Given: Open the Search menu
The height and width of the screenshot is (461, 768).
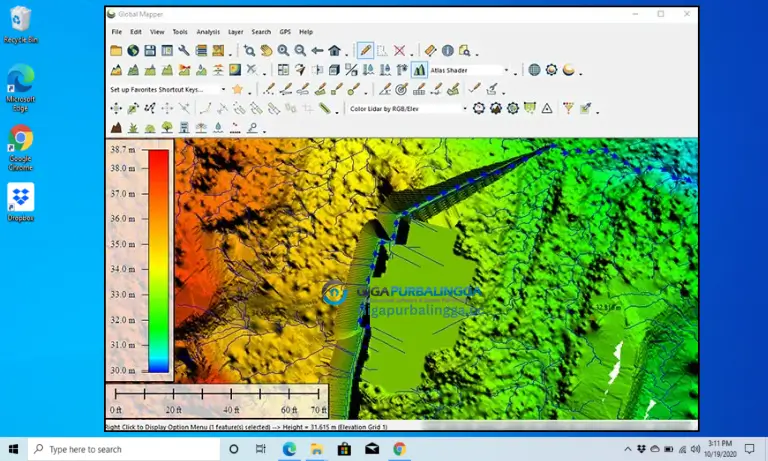Looking at the screenshot, I should click(x=261, y=32).
